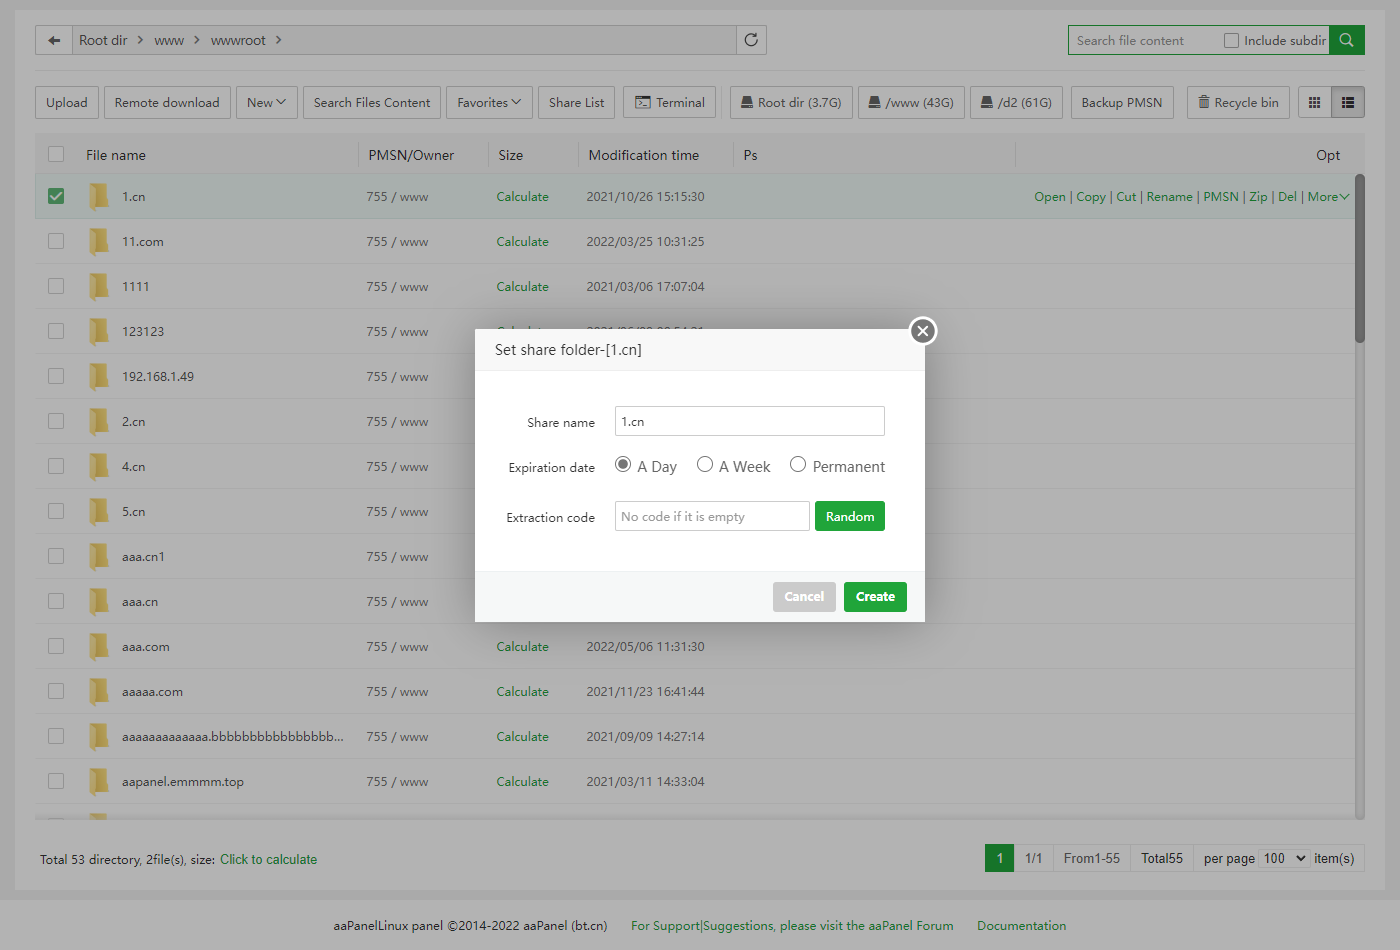
Task: Enable the Include subdir checkbox
Action: 1232,41
